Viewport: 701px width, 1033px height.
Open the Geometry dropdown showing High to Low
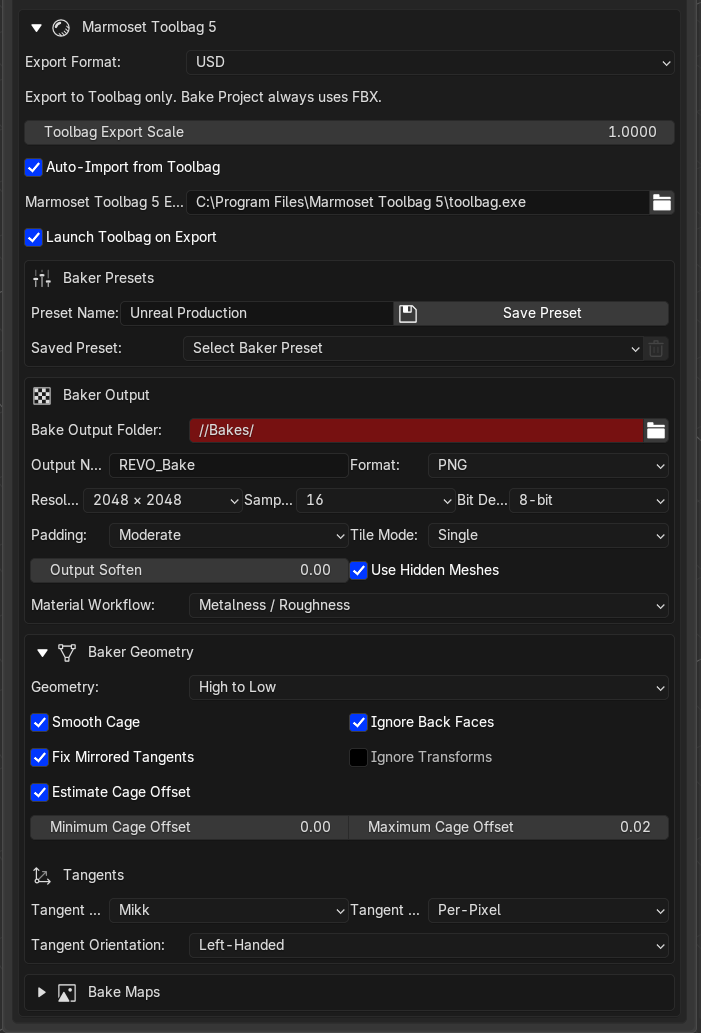pos(429,687)
